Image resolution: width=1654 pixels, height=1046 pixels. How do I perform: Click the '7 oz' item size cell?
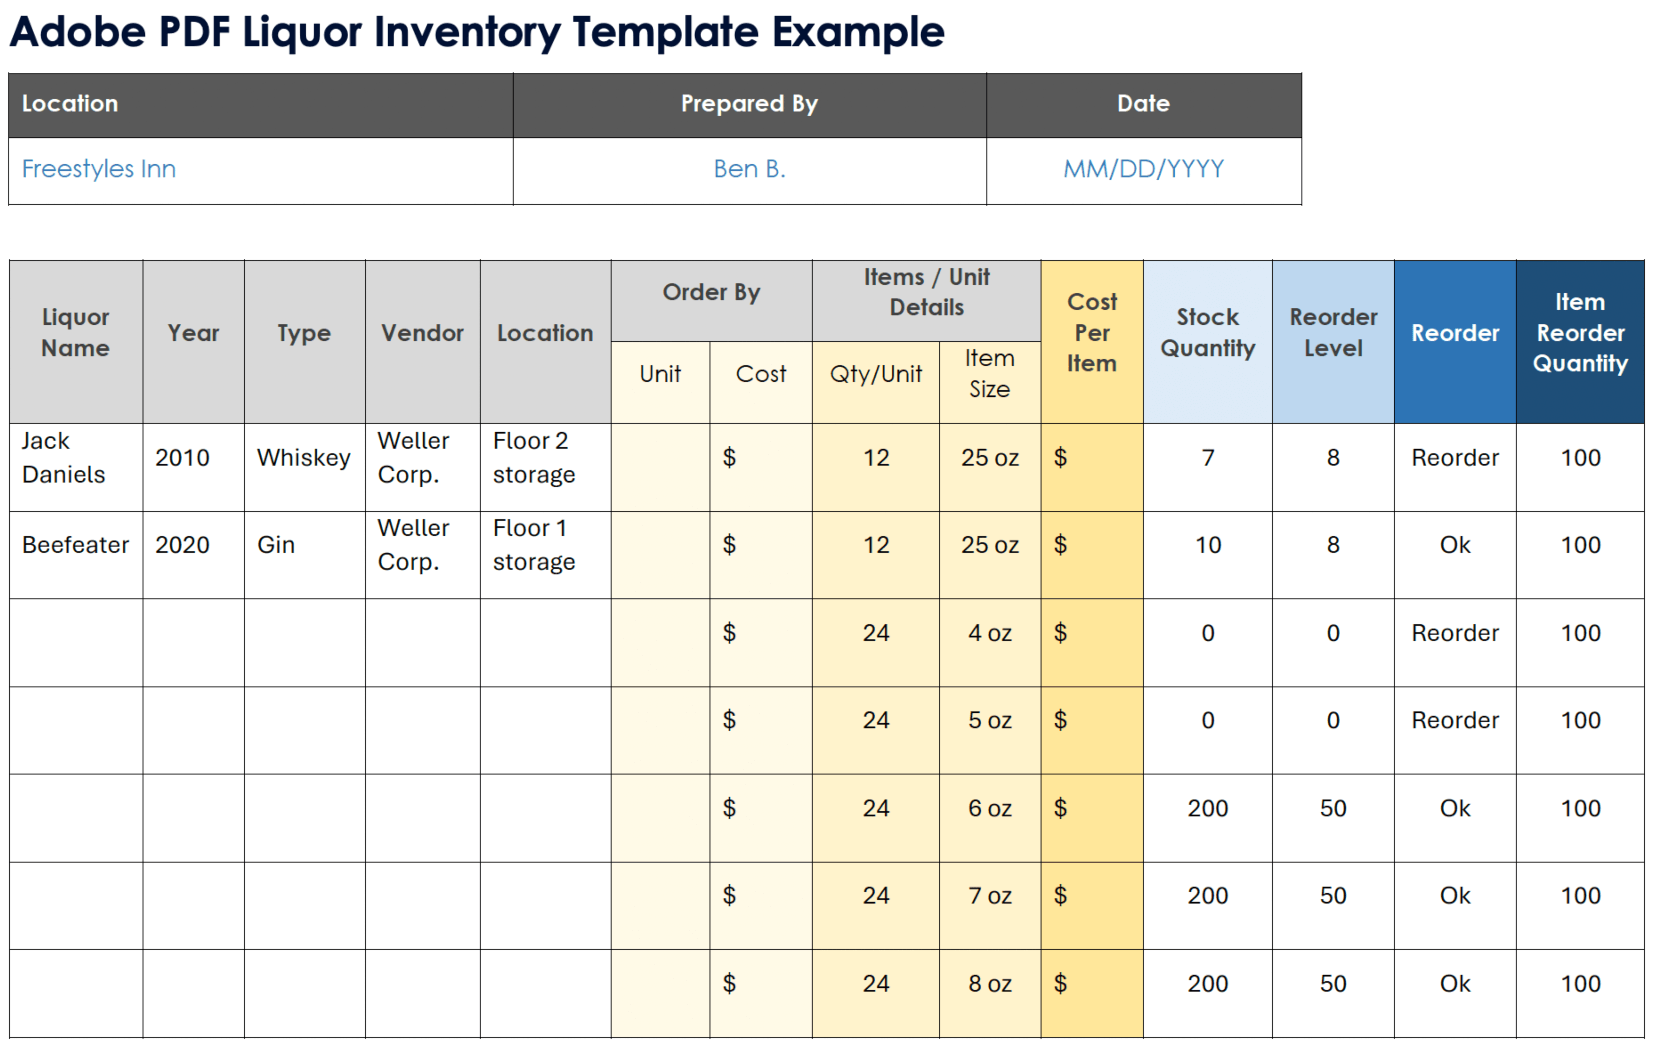tap(990, 906)
